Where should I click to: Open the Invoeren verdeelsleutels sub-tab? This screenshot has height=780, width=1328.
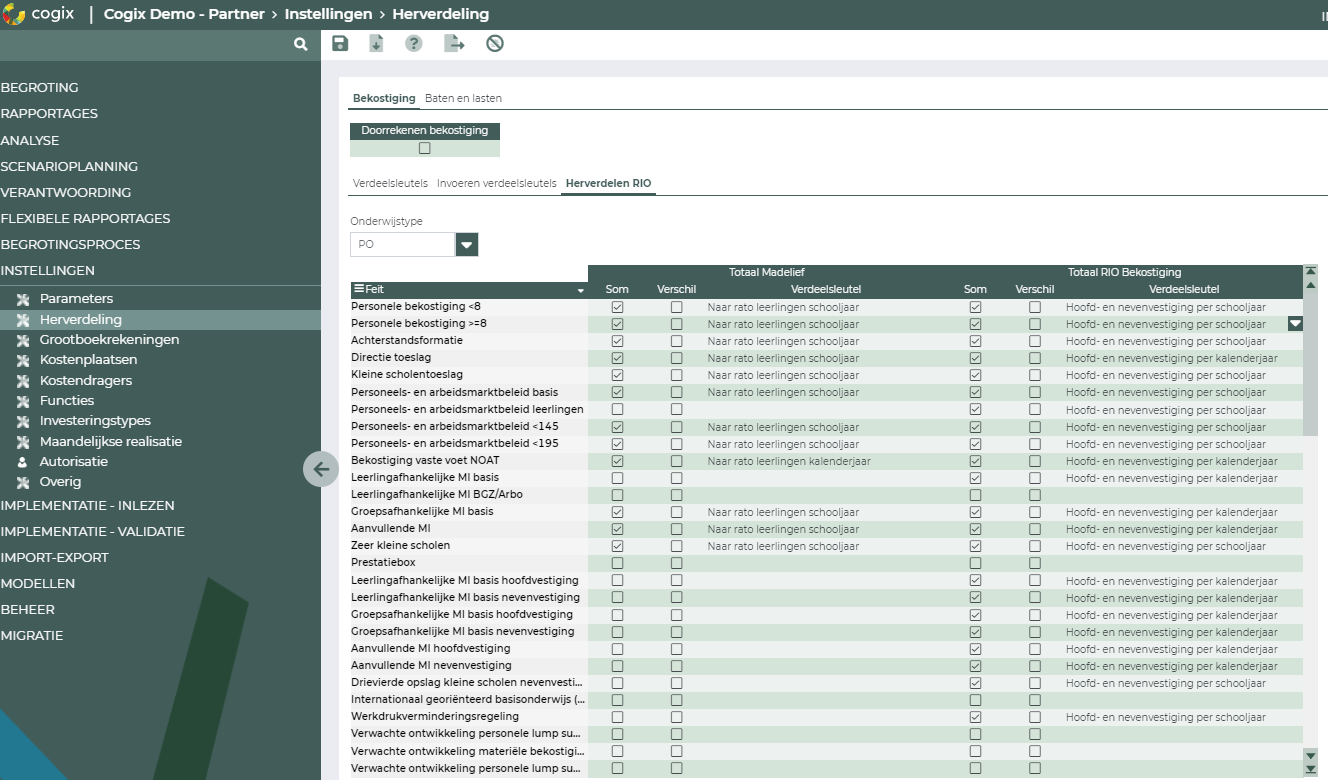[x=497, y=184]
